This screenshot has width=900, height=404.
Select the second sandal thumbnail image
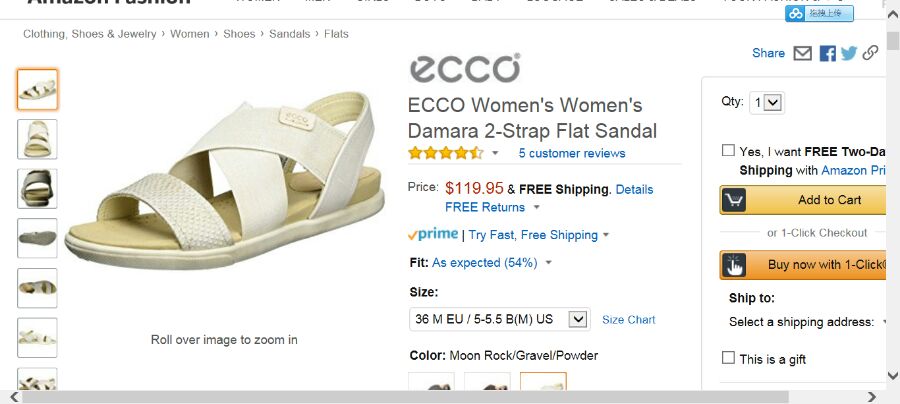(x=37, y=139)
